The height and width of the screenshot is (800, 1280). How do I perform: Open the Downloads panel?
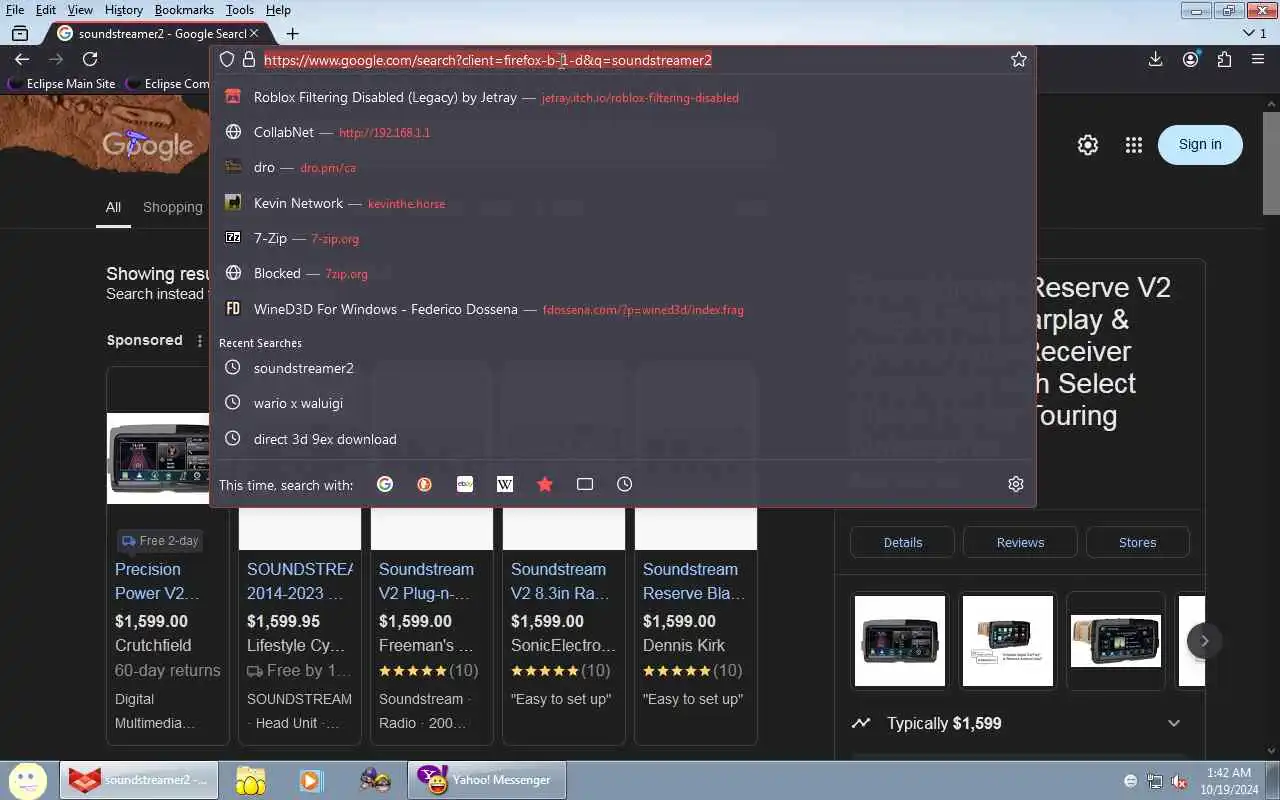1155,60
